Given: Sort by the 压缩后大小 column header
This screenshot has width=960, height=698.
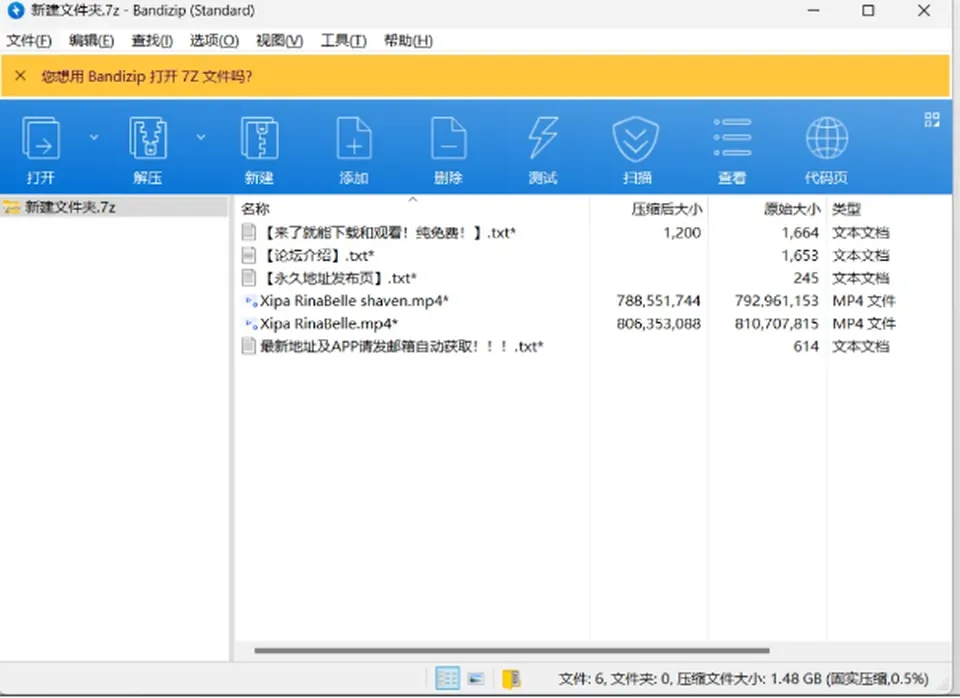Looking at the screenshot, I should tap(666, 209).
